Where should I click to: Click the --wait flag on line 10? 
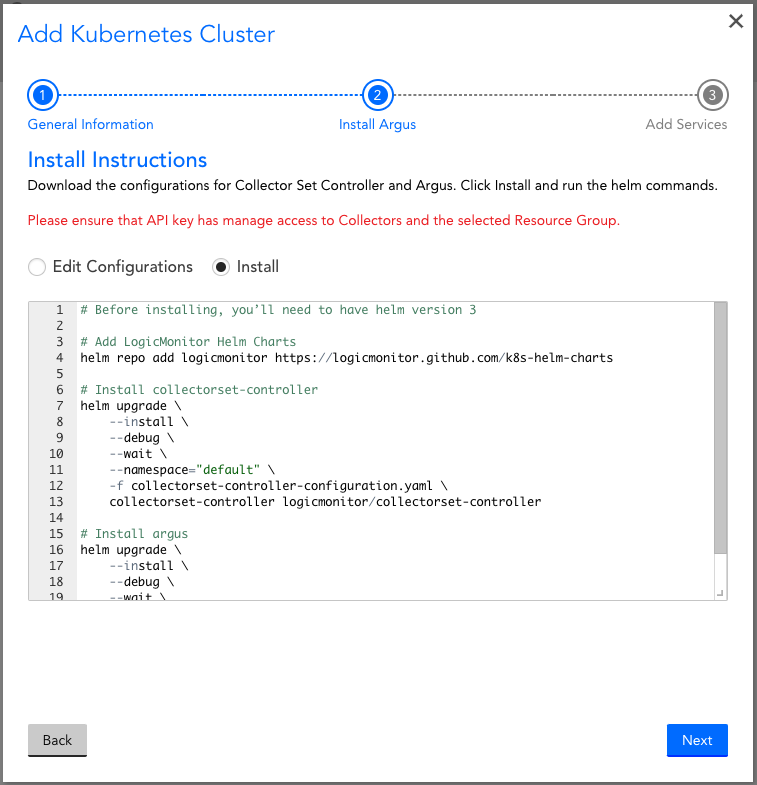pyautogui.click(x=131, y=454)
